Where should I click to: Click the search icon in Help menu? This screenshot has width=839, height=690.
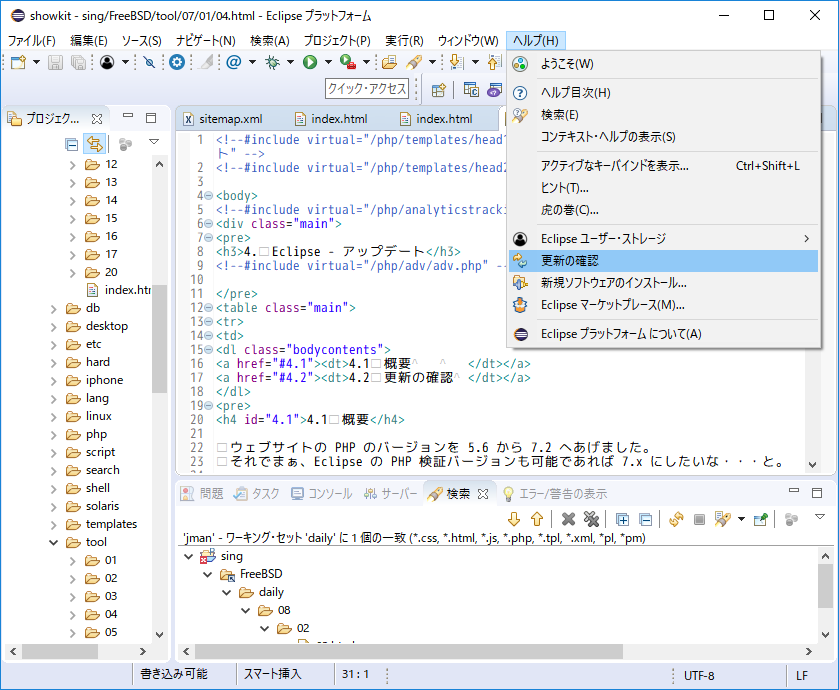(520, 115)
